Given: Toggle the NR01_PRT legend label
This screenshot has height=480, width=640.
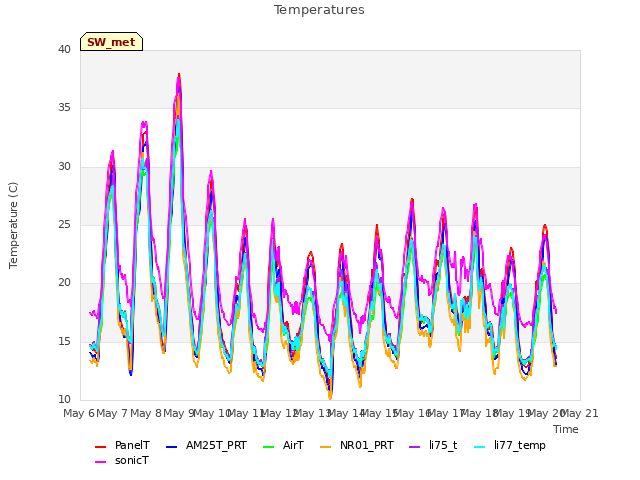Looking at the screenshot, I should (367, 445).
